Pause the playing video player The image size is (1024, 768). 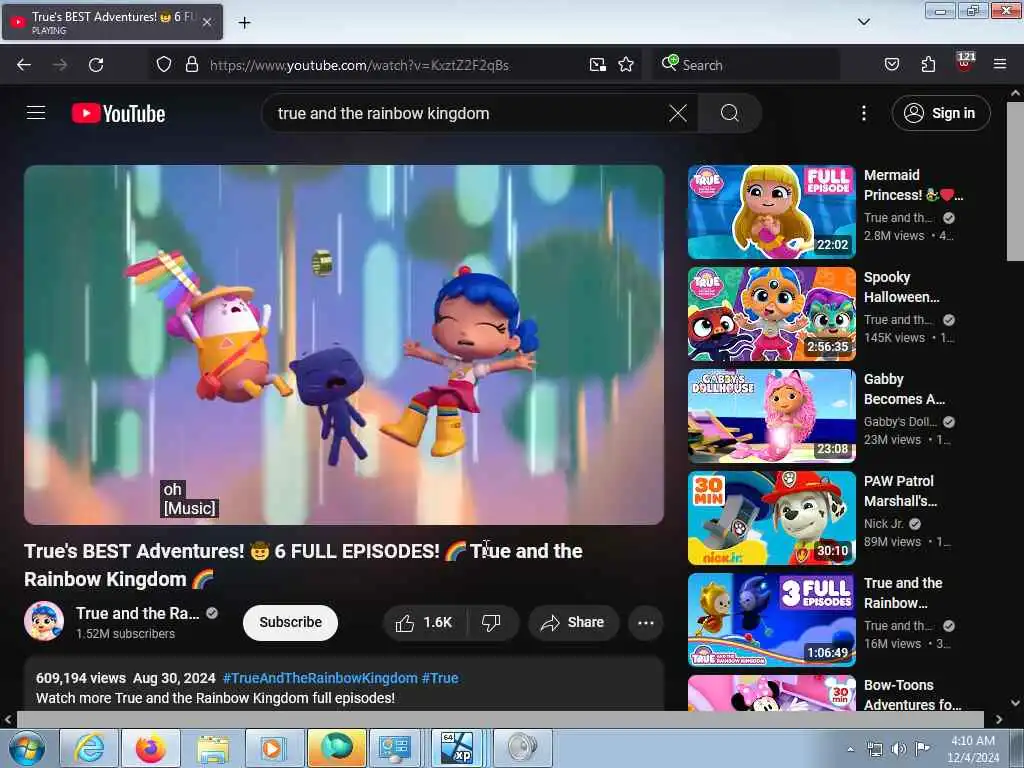point(344,344)
